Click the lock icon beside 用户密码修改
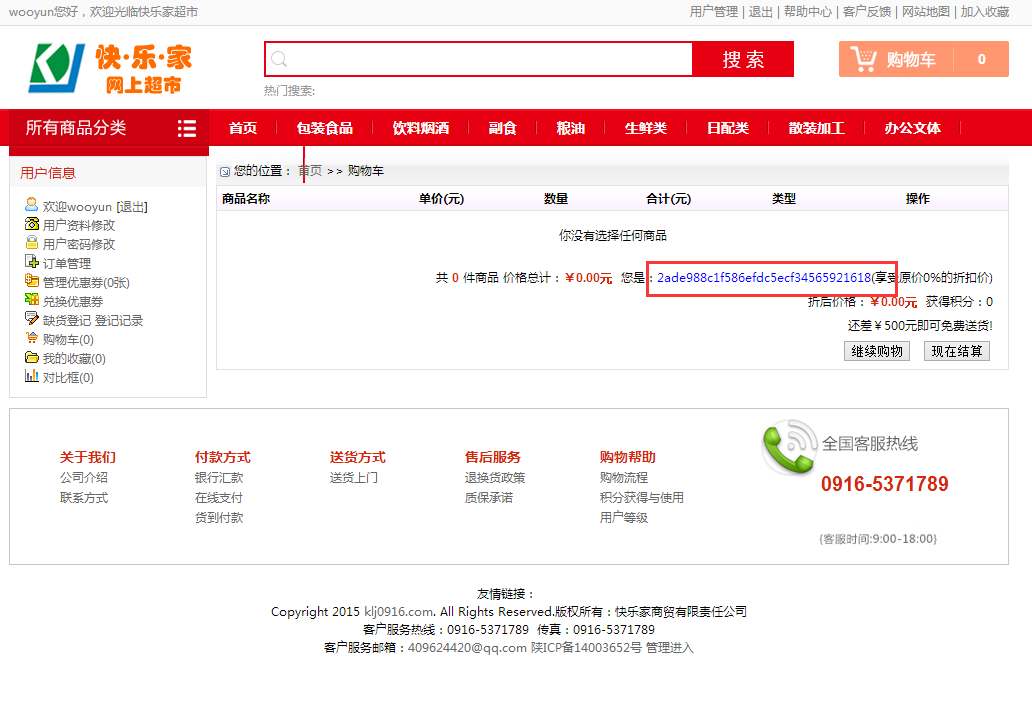 (x=32, y=242)
